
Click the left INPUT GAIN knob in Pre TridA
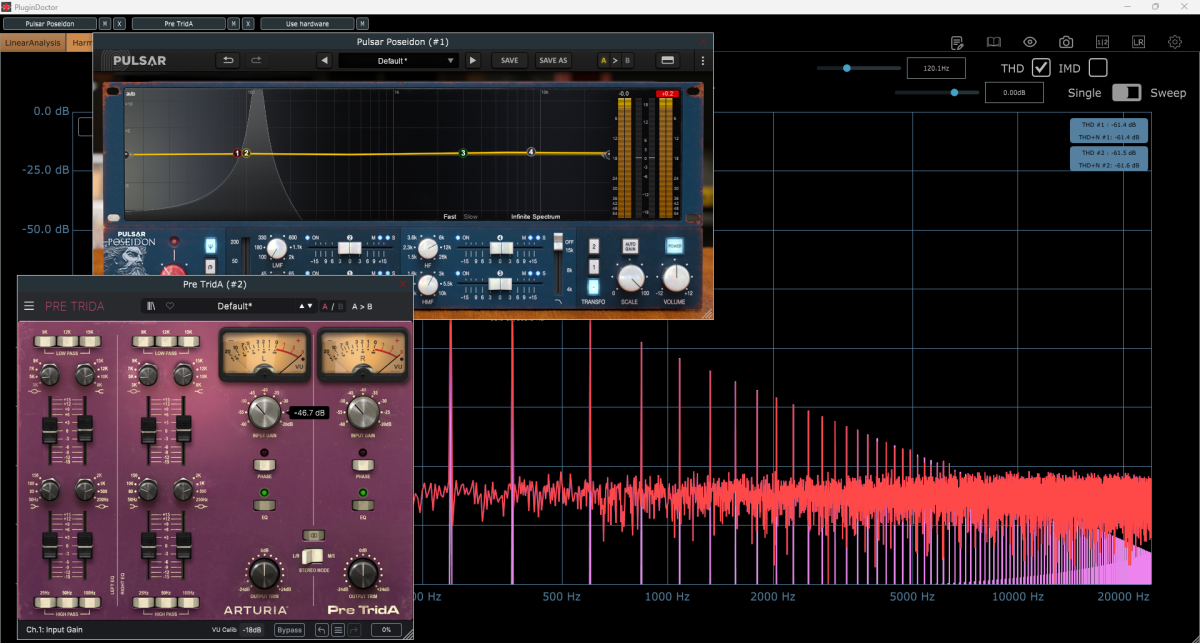click(x=264, y=411)
